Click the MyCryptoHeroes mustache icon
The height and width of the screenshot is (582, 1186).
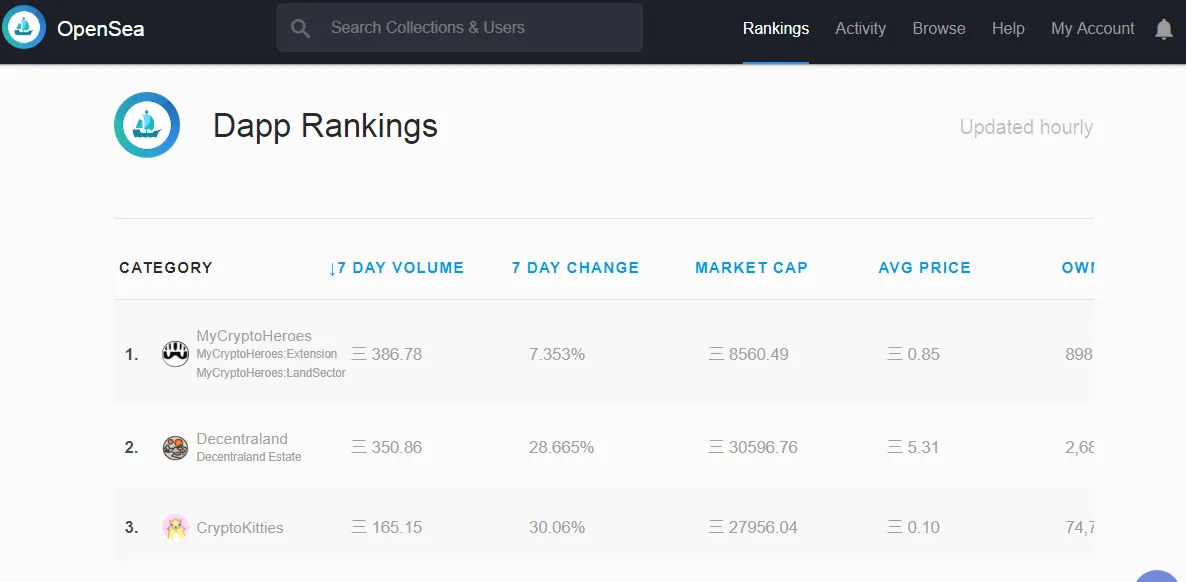tap(175, 353)
